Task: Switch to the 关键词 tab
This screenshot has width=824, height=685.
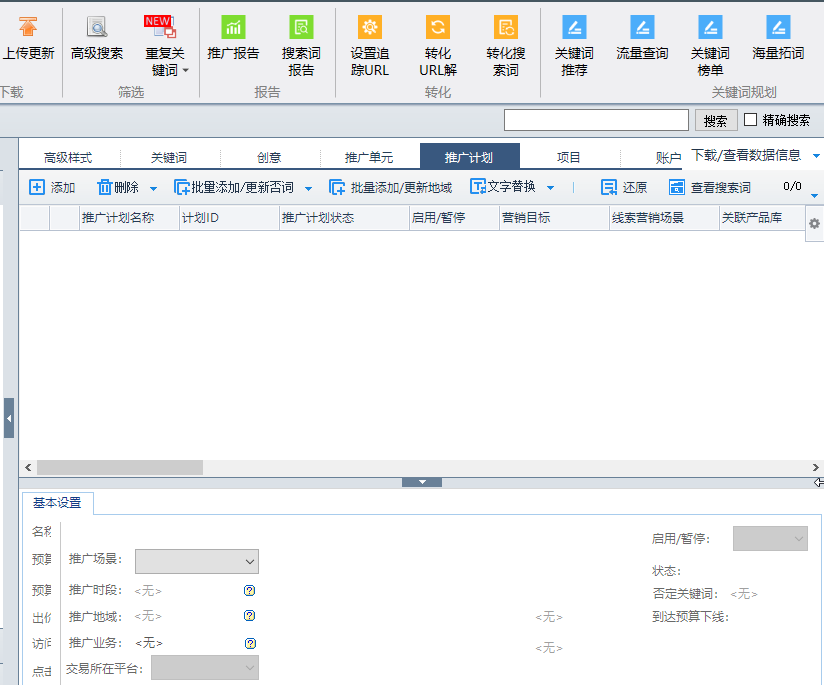Action: tap(168, 157)
